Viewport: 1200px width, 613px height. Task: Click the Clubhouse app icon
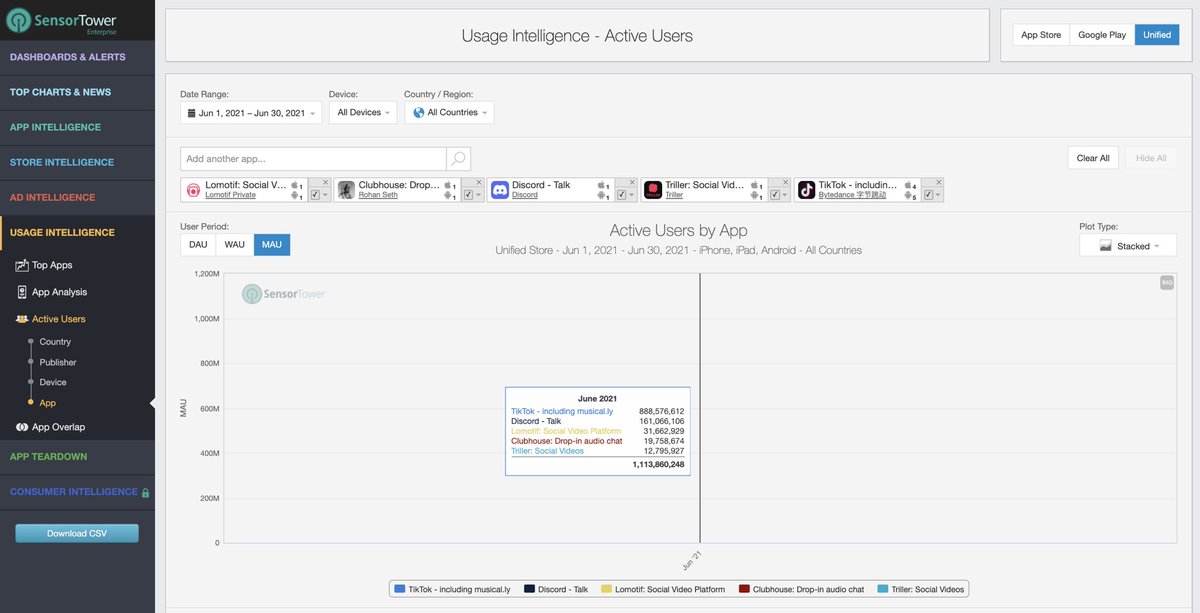[346, 190]
